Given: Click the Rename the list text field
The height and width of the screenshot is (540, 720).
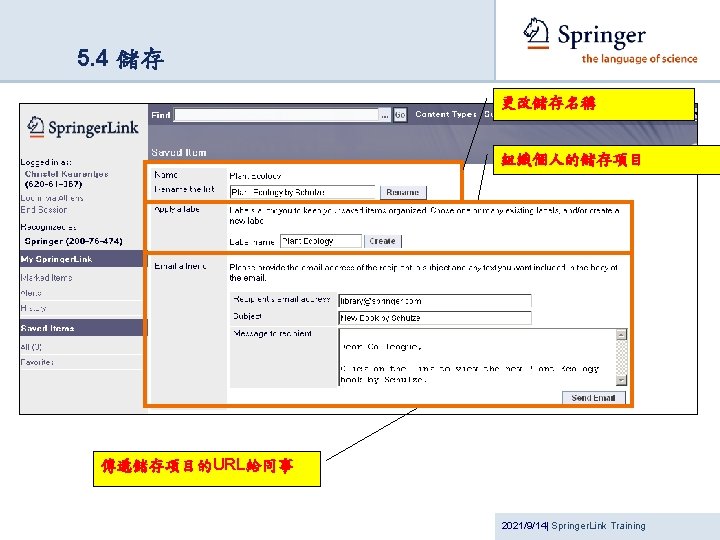Looking at the screenshot, I should point(303,192).
